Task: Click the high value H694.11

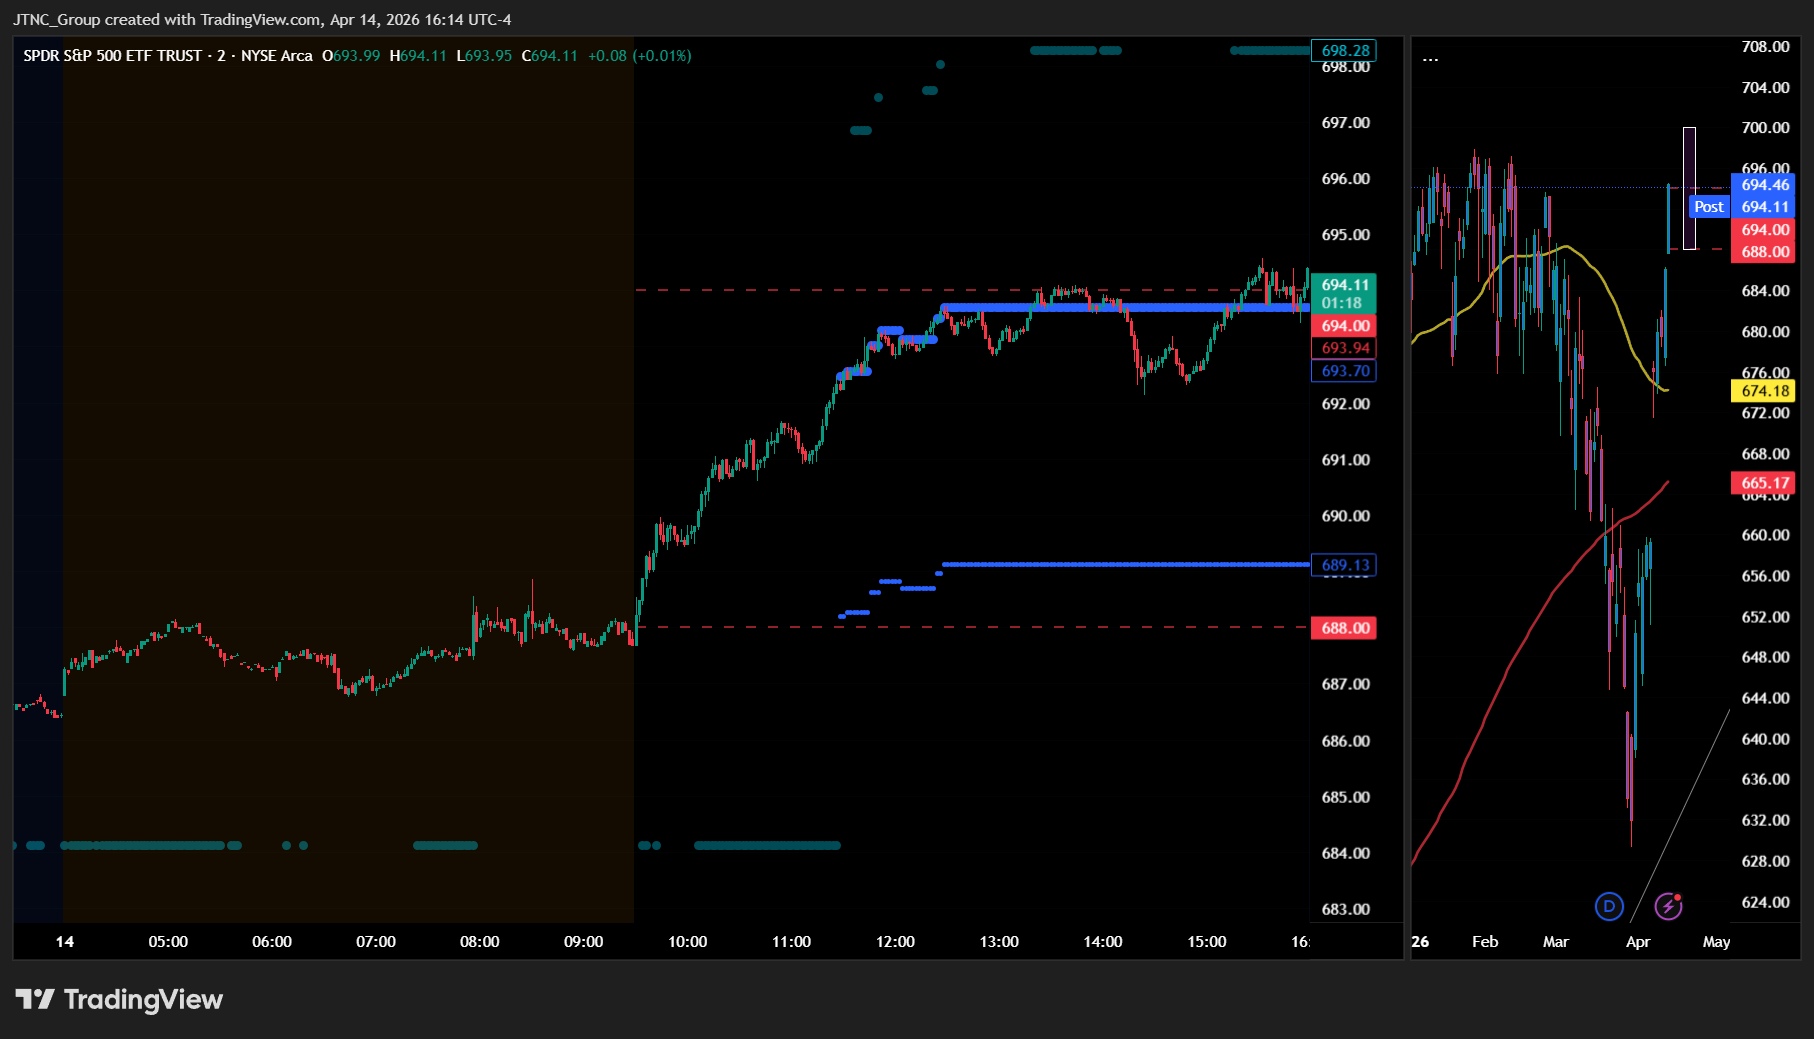Action: pyautogui.click(x=418, y=56)
